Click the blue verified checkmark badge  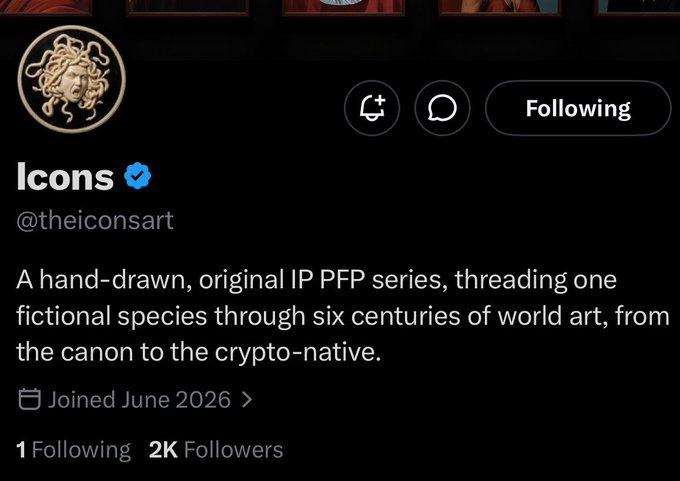point(137,176)
